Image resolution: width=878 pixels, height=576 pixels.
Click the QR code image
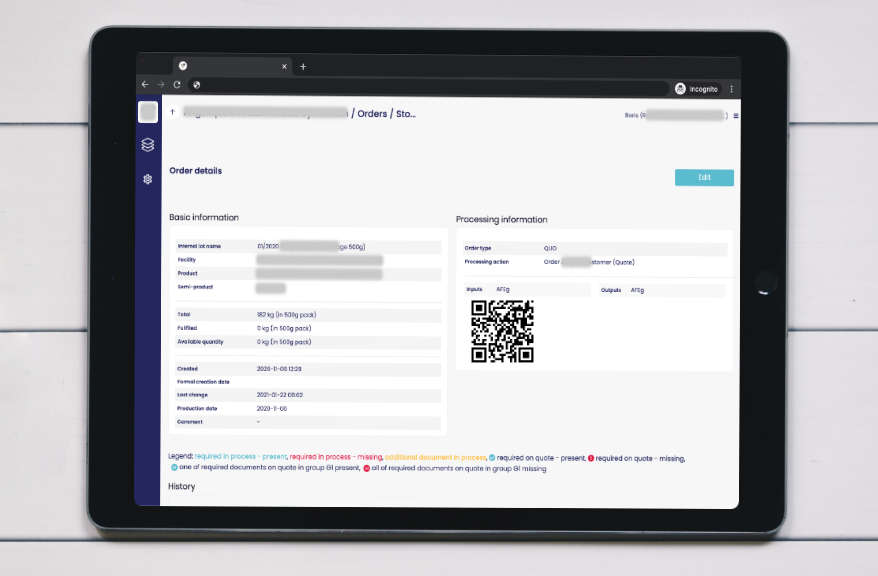click(x=502, y=331)
